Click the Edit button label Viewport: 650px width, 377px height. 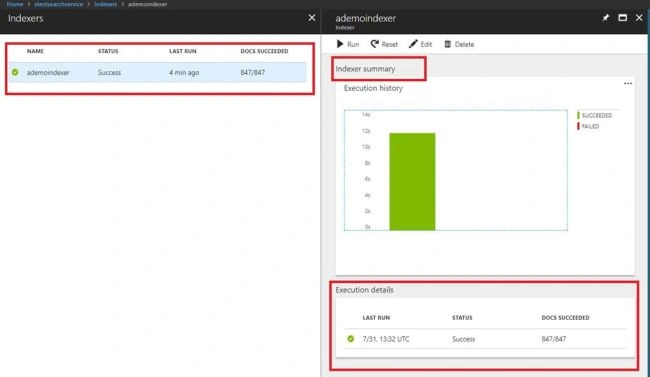click(426, 44)
